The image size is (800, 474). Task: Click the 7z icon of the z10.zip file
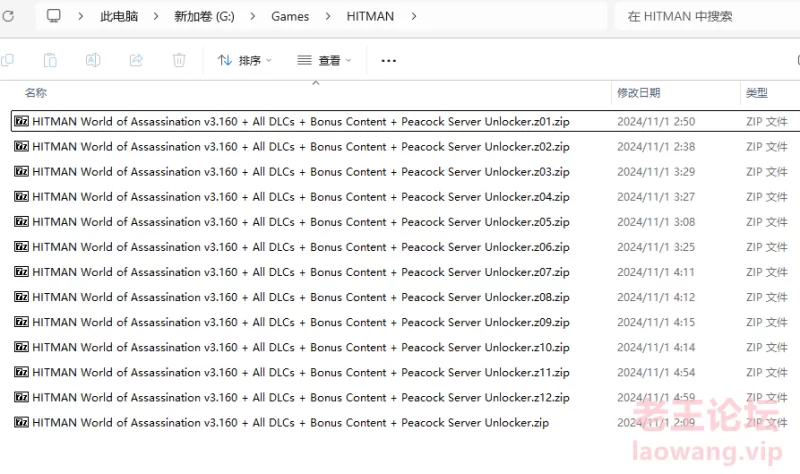tap(21, 346)
